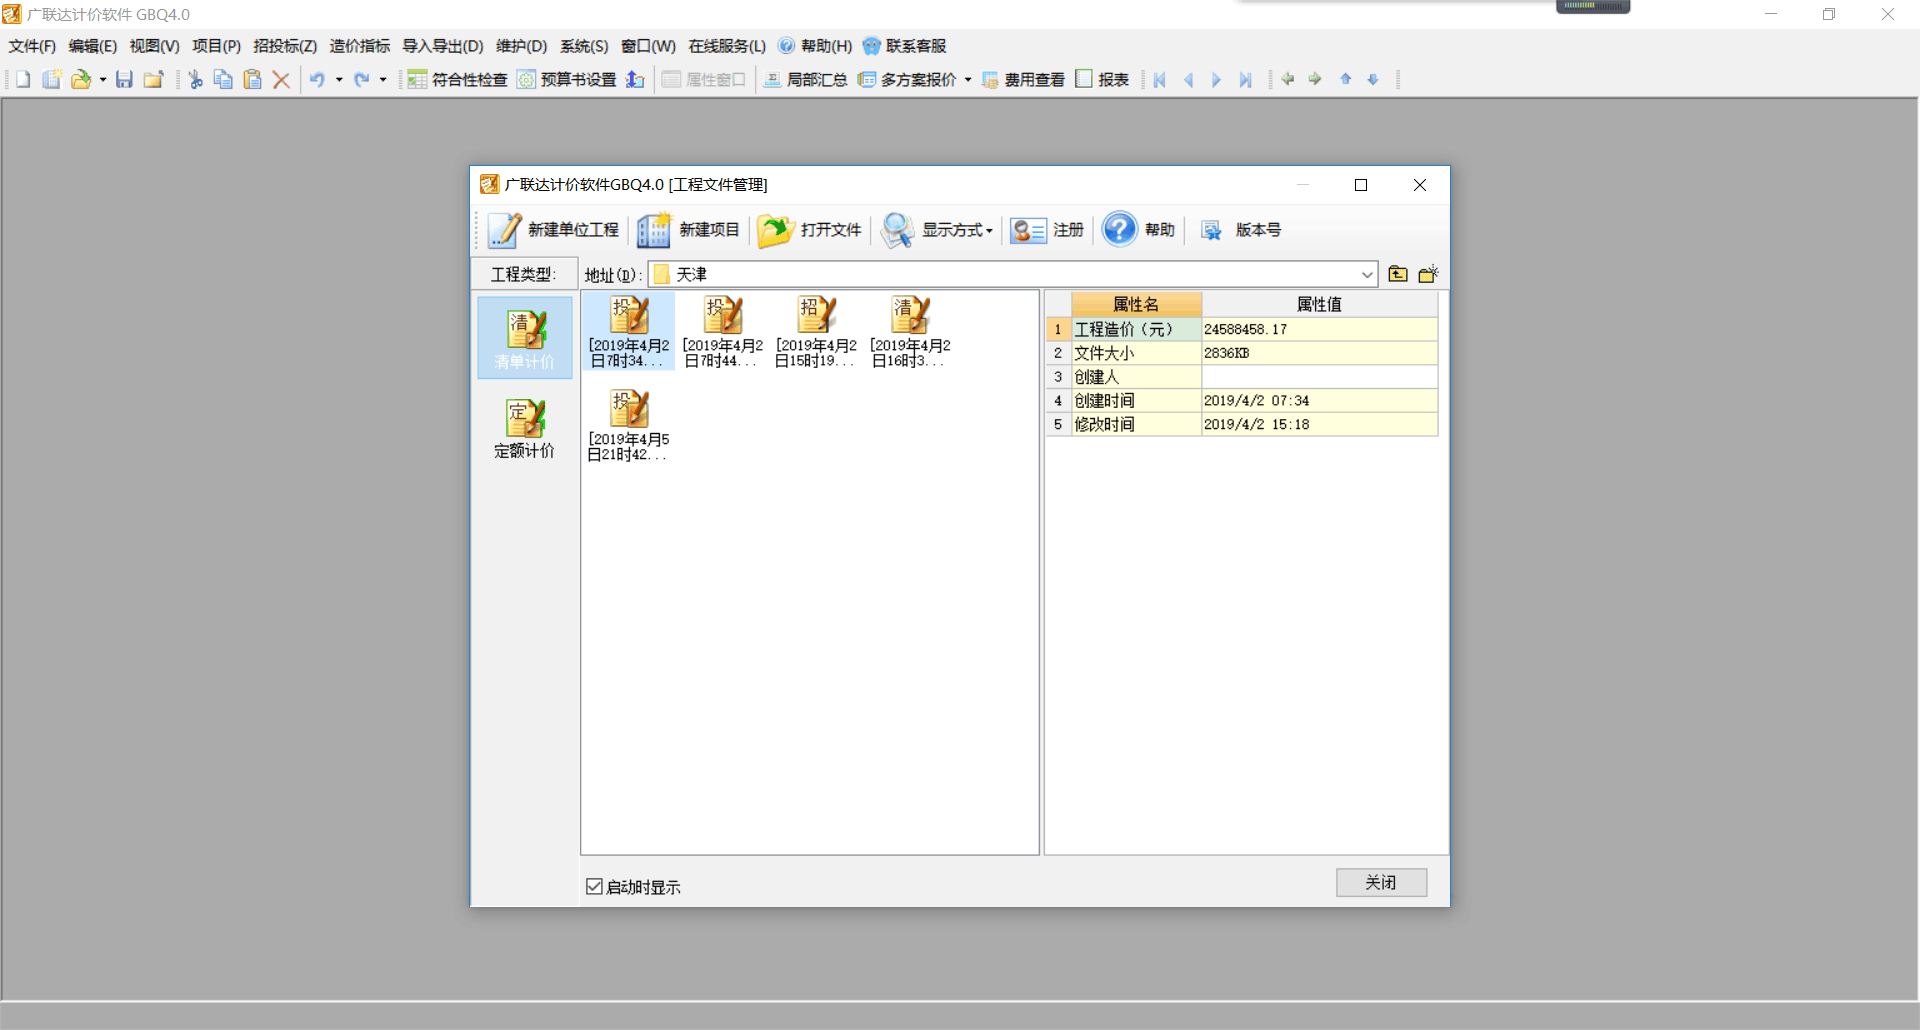This screenshot has width=1920, height=1030.
Task: Click the 帮助 button in the dialog
Action: [1139, 230]
